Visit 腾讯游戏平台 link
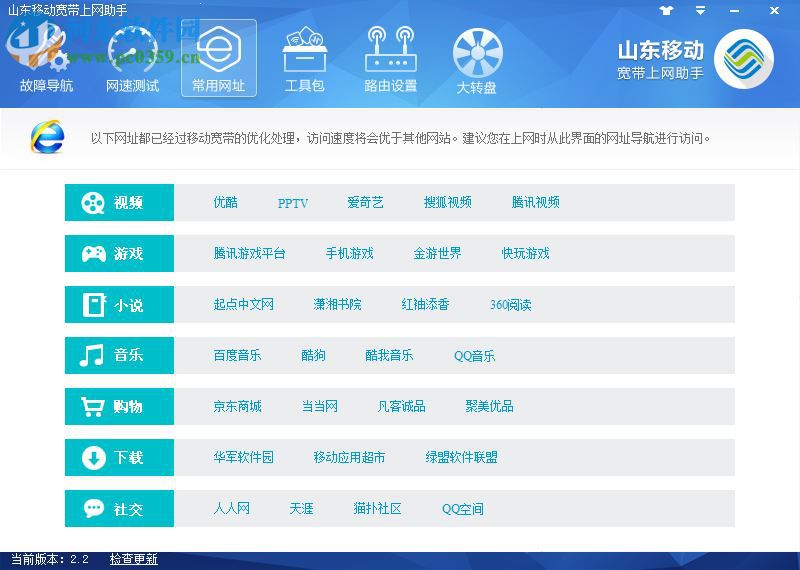 [249, 254]
